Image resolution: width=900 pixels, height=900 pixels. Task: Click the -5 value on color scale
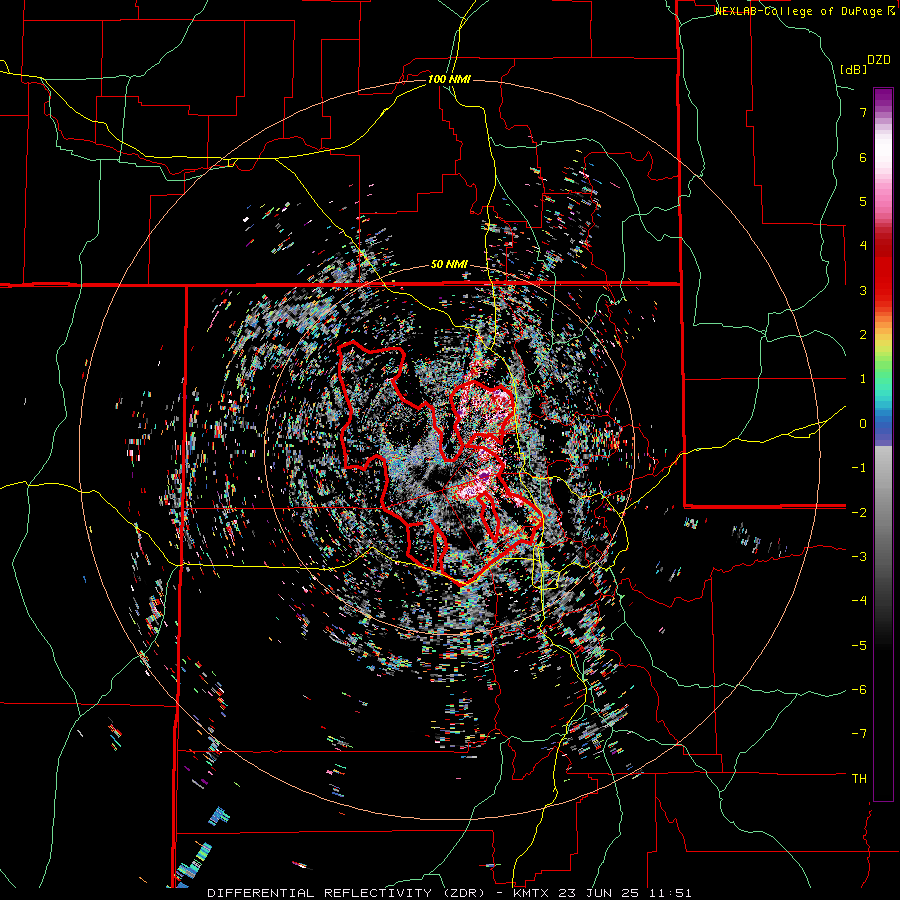tap(859, 645)
